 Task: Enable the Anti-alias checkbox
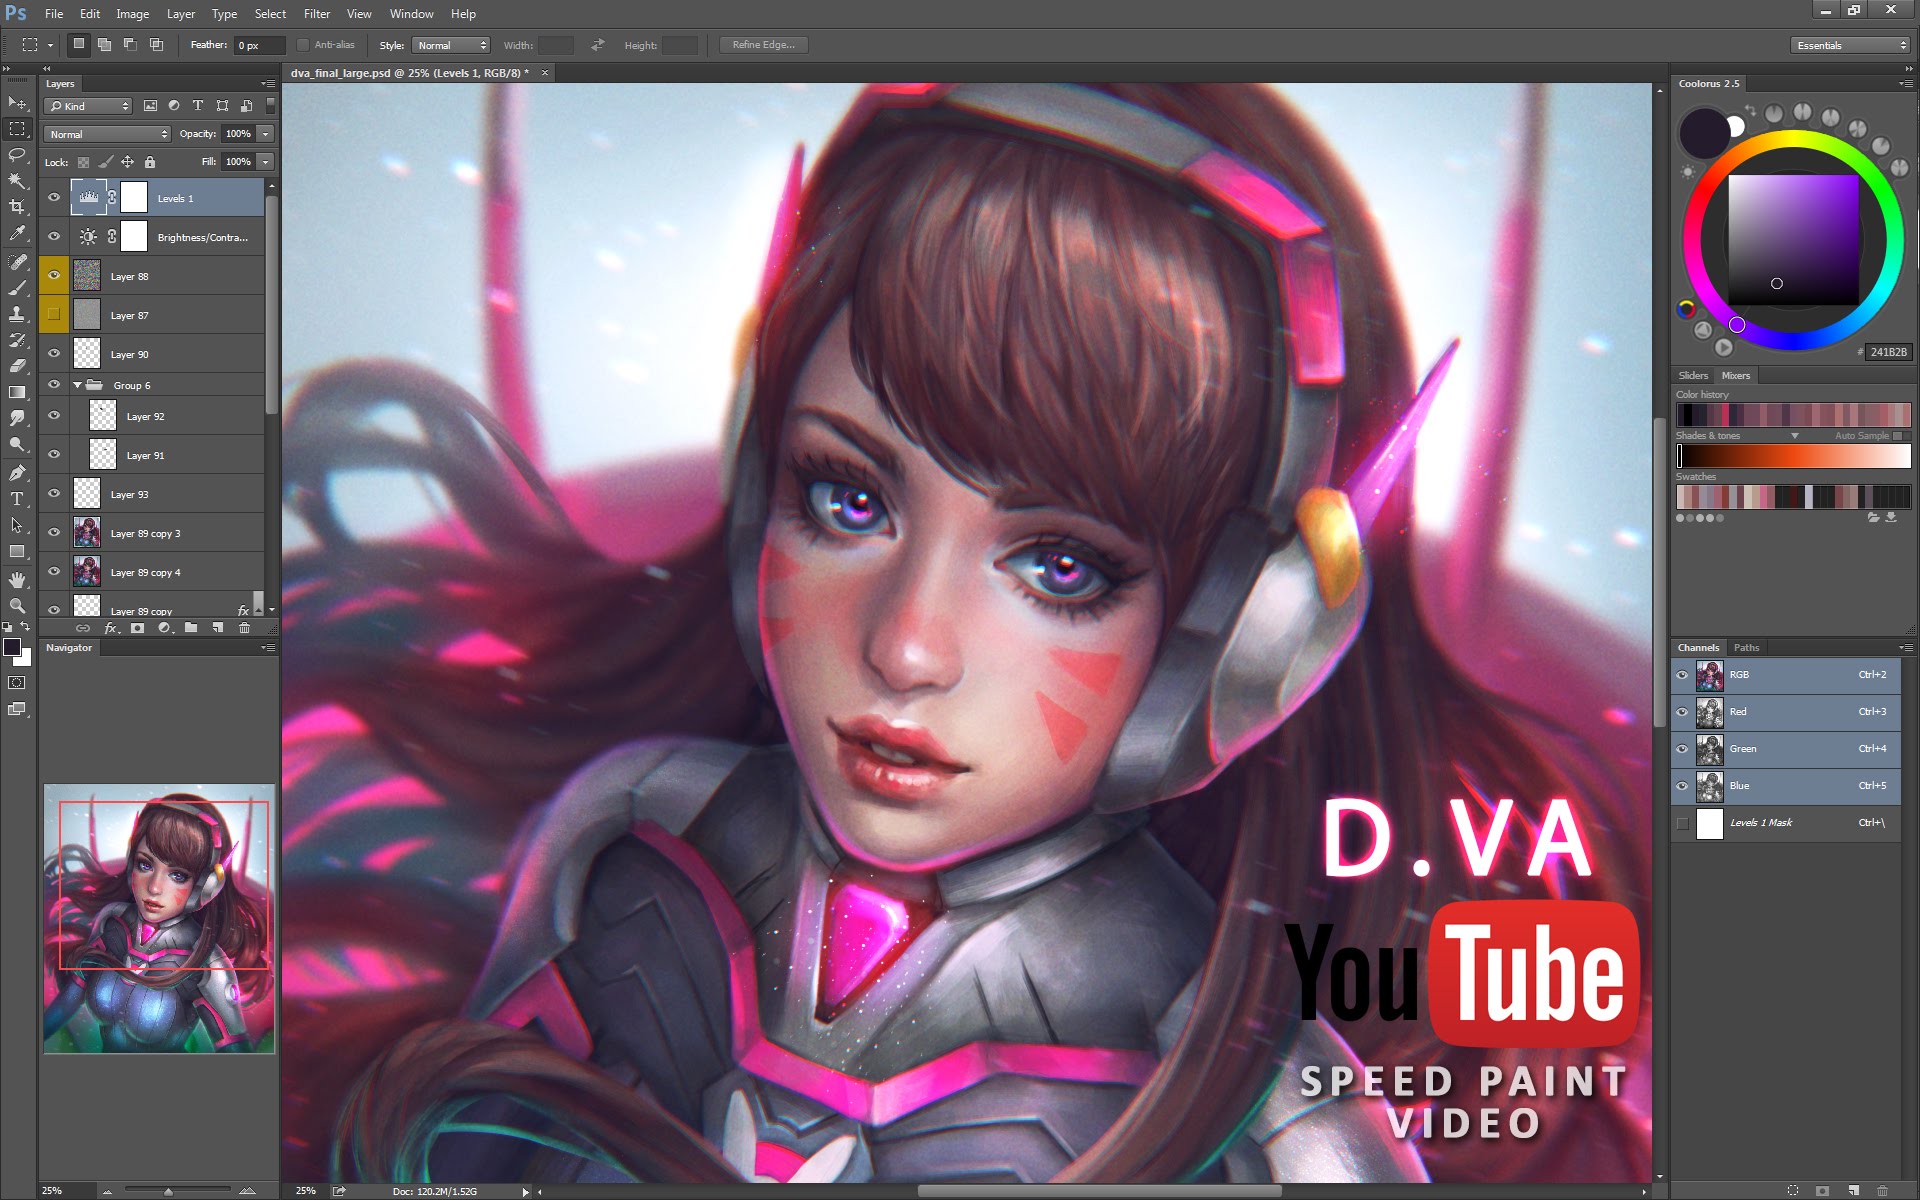pos(302,44)
